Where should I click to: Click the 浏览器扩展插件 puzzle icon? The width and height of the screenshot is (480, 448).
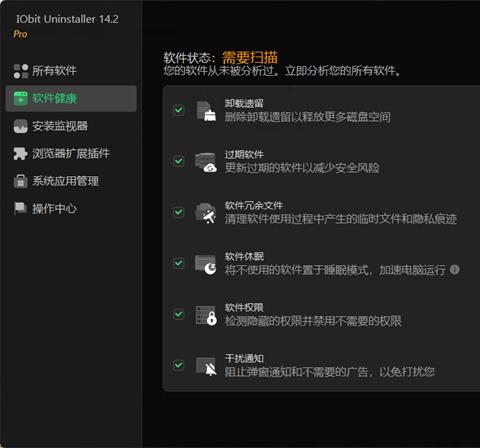(21, 154)
